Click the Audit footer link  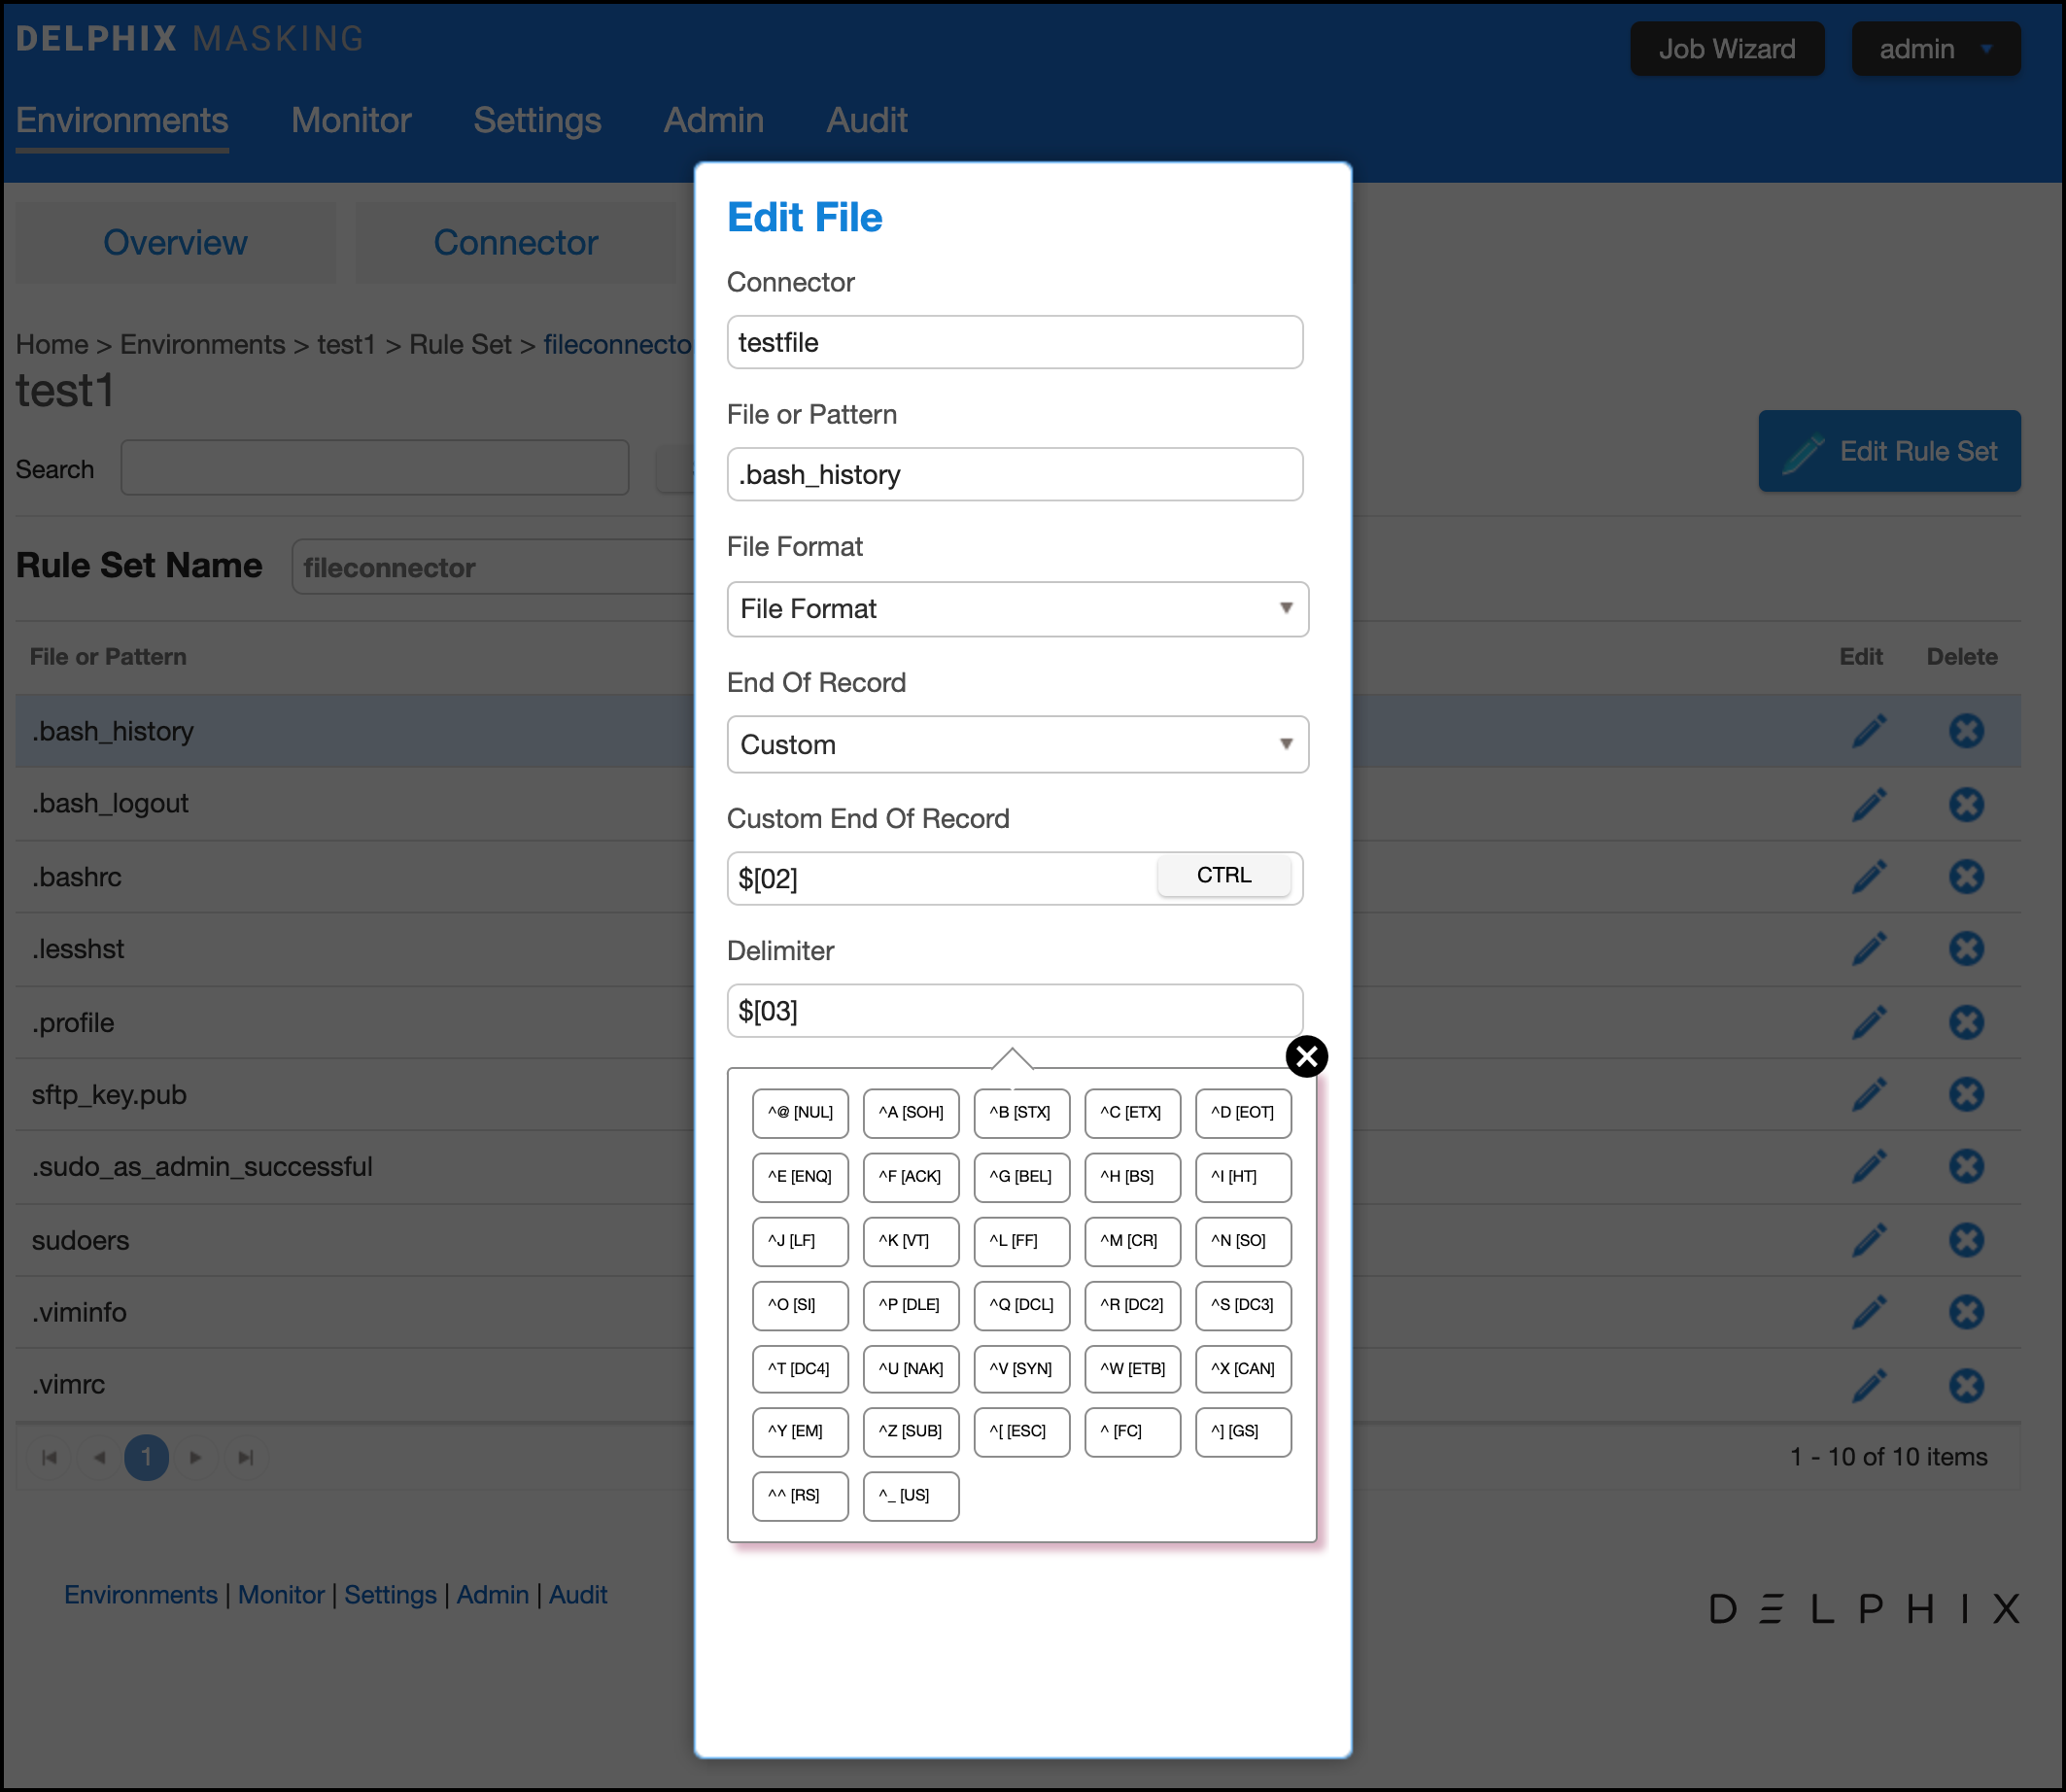click(577, 1595)
